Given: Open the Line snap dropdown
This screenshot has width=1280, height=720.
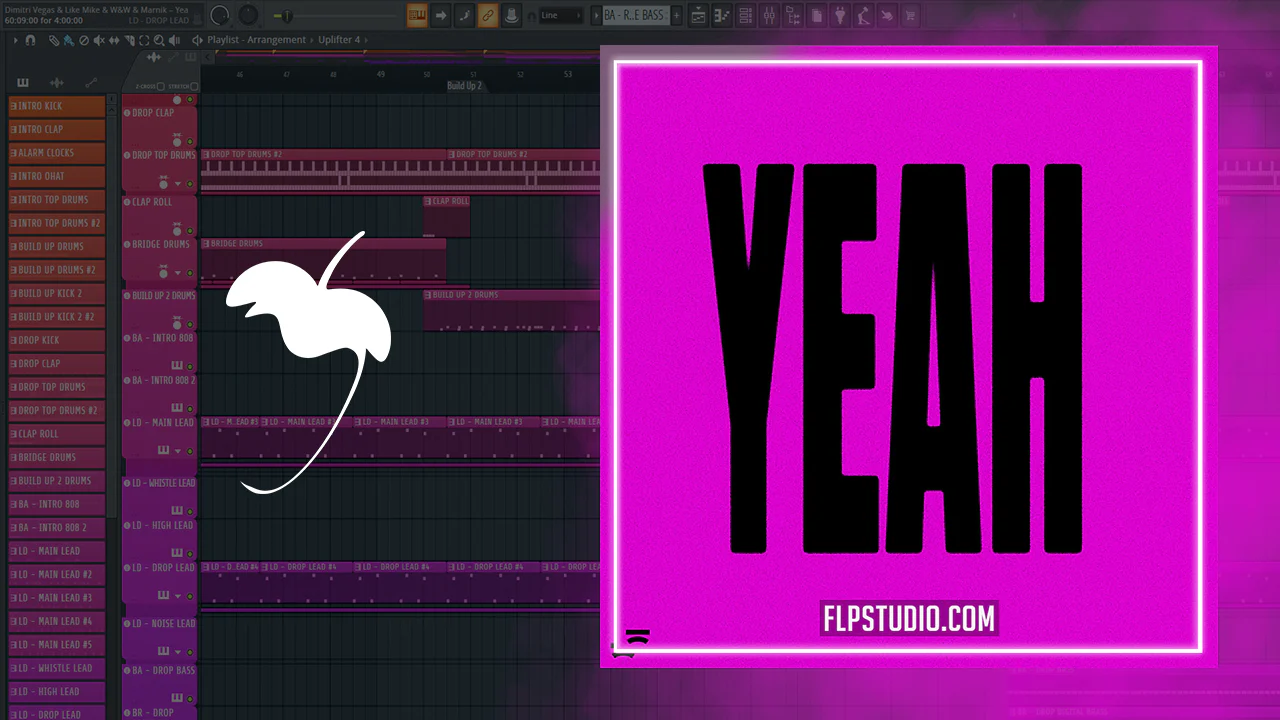Looking at the screenshot, I should pyautogui.click(x=561, y=15).
